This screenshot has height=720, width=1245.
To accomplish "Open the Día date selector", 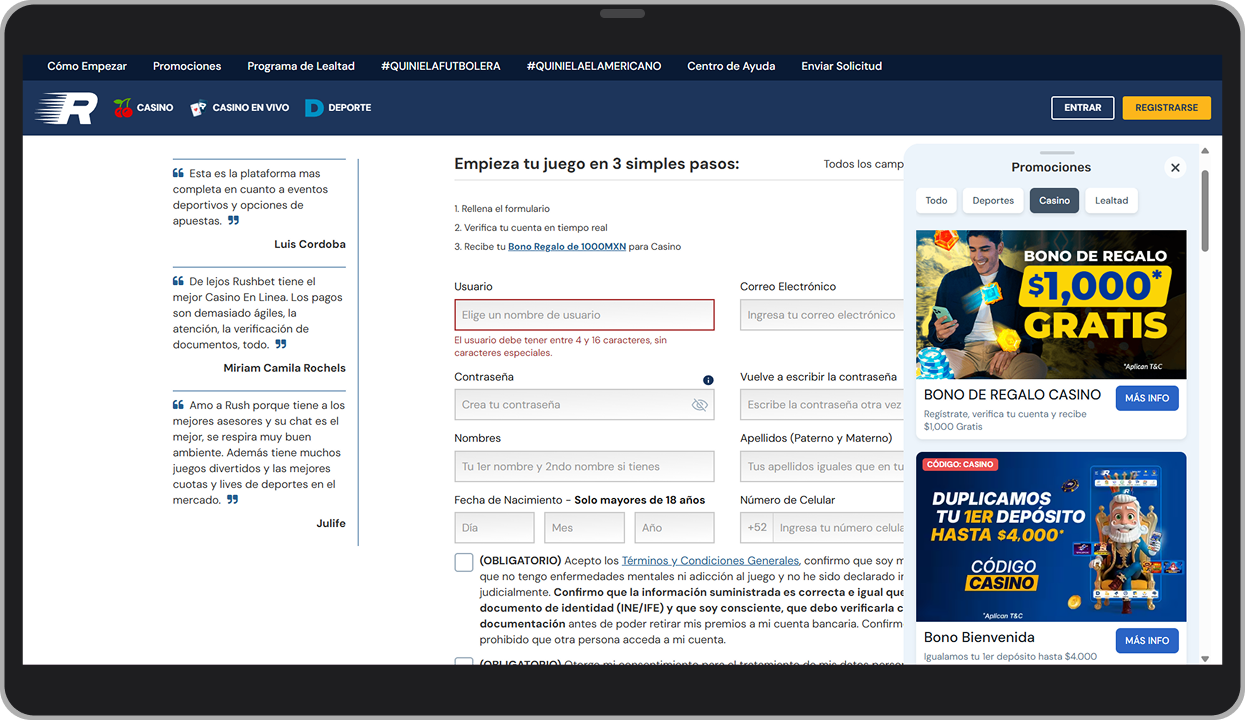I will coord(494,527).
